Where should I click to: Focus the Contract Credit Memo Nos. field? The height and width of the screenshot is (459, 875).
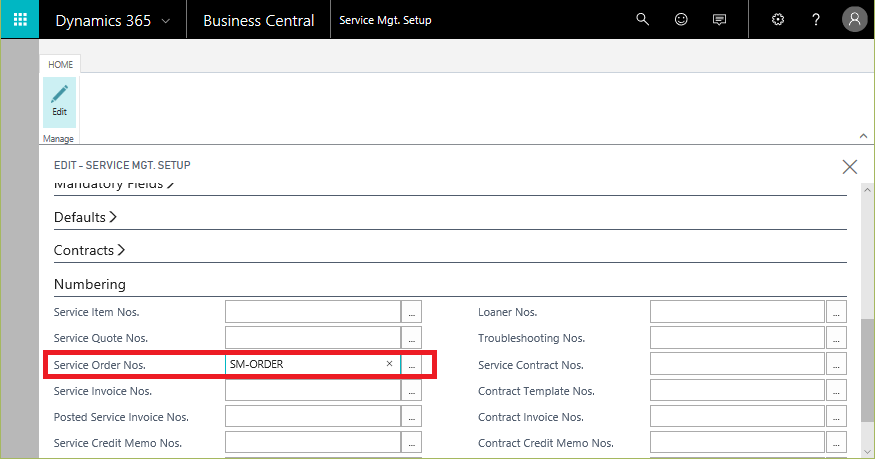tap(737, 443)
